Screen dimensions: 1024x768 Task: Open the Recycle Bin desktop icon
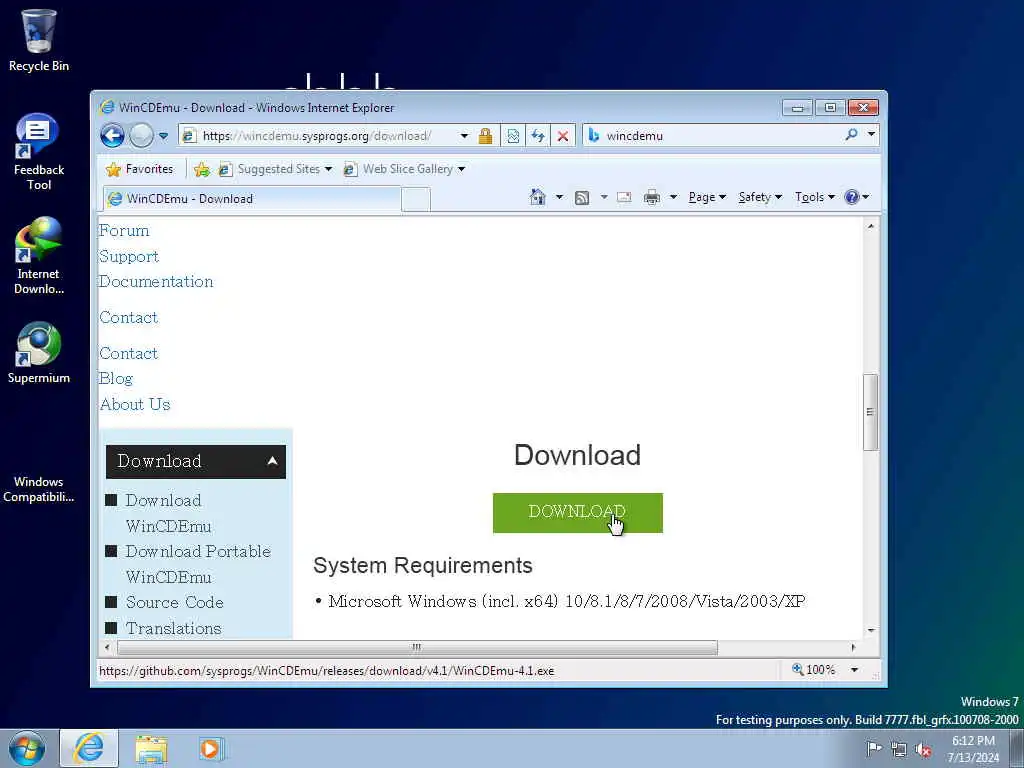[x=39, y=40]
